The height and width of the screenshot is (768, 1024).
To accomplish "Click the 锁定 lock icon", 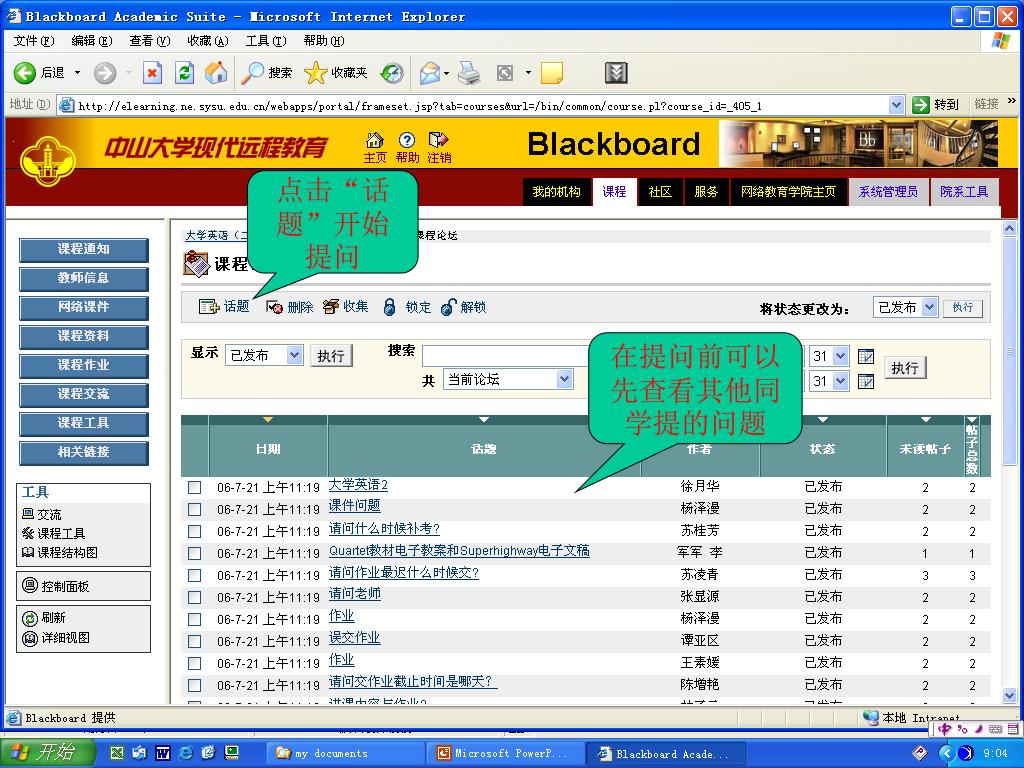I will 389,307.
